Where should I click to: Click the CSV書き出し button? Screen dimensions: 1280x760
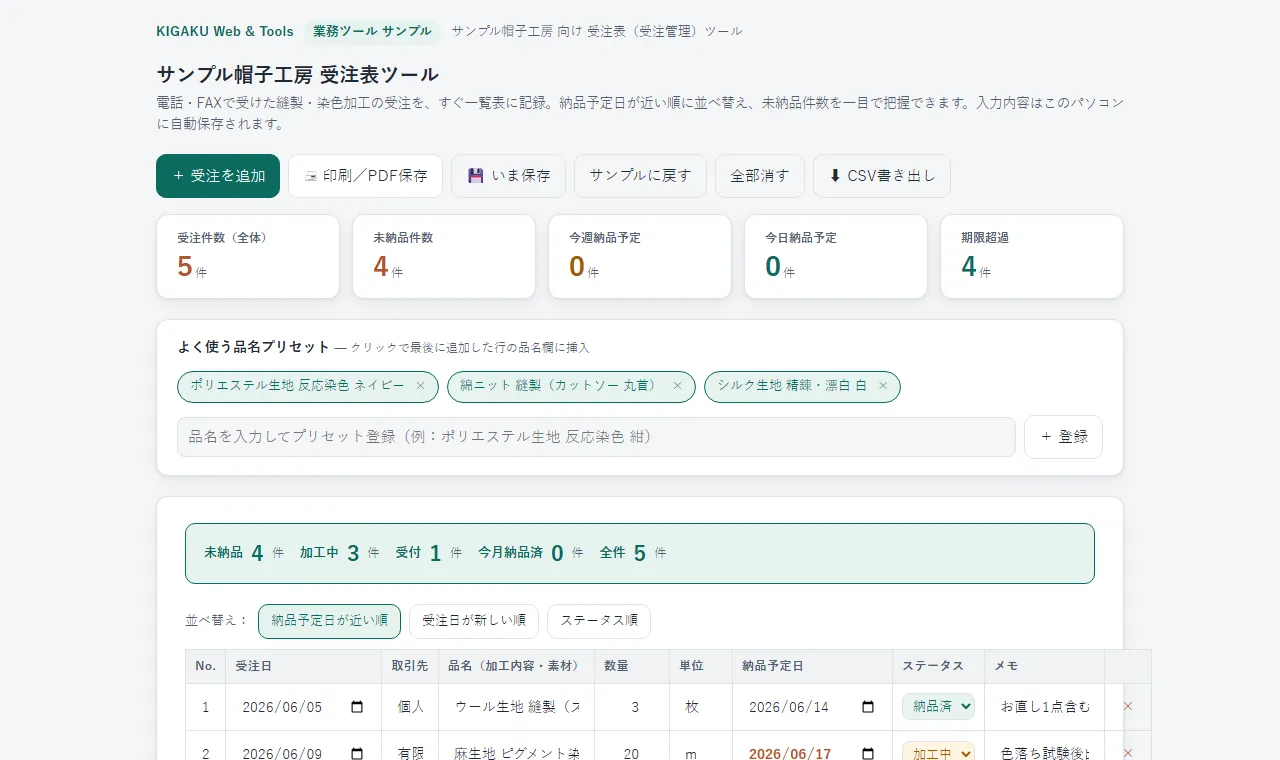pyautogui.click(x=882, y=176)
